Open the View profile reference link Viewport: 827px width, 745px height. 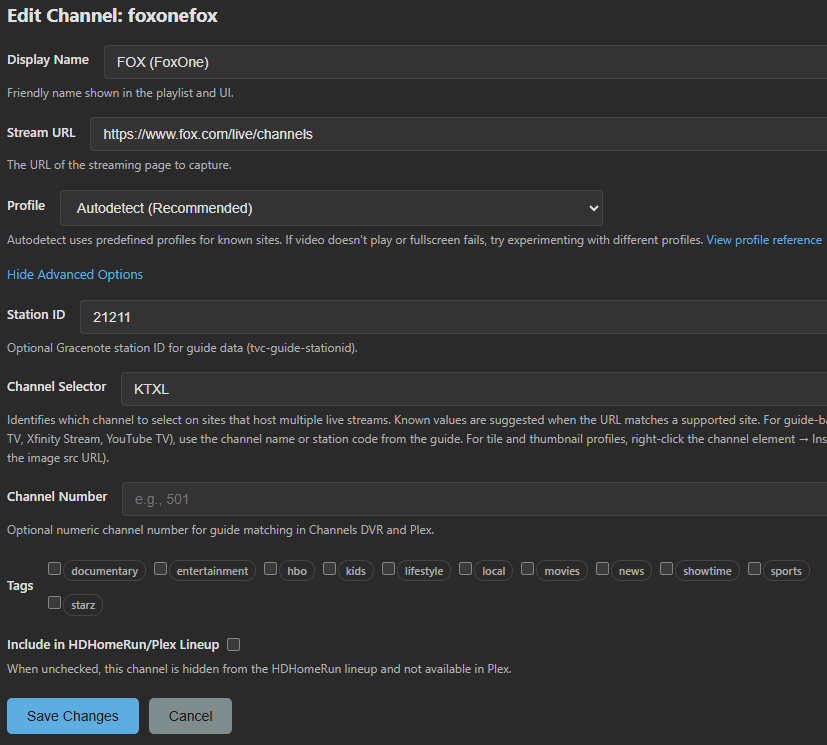pos(764,240)
